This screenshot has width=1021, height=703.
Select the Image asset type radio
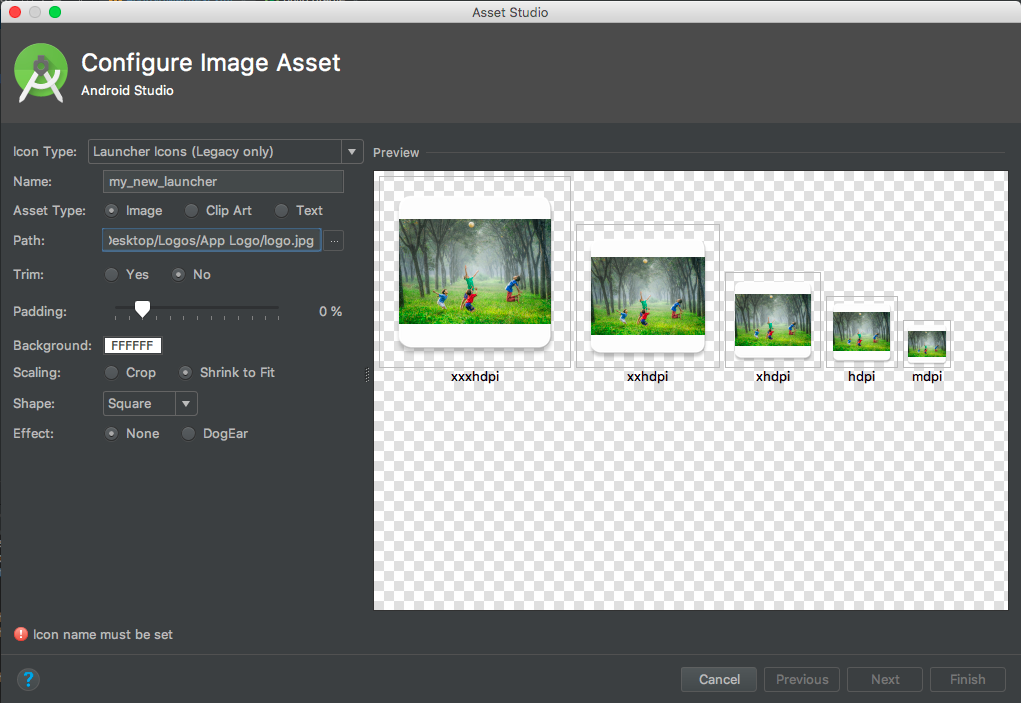(x=110, y=210)
